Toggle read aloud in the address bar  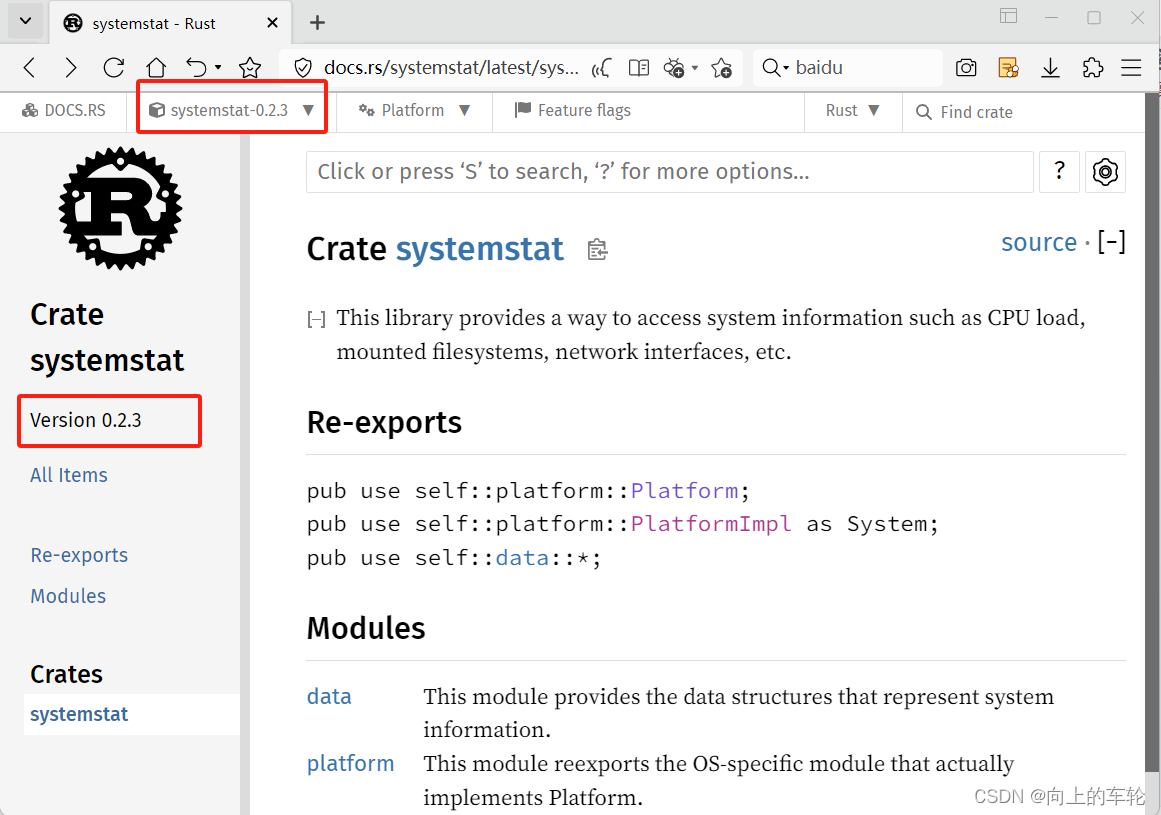(601, 67)
